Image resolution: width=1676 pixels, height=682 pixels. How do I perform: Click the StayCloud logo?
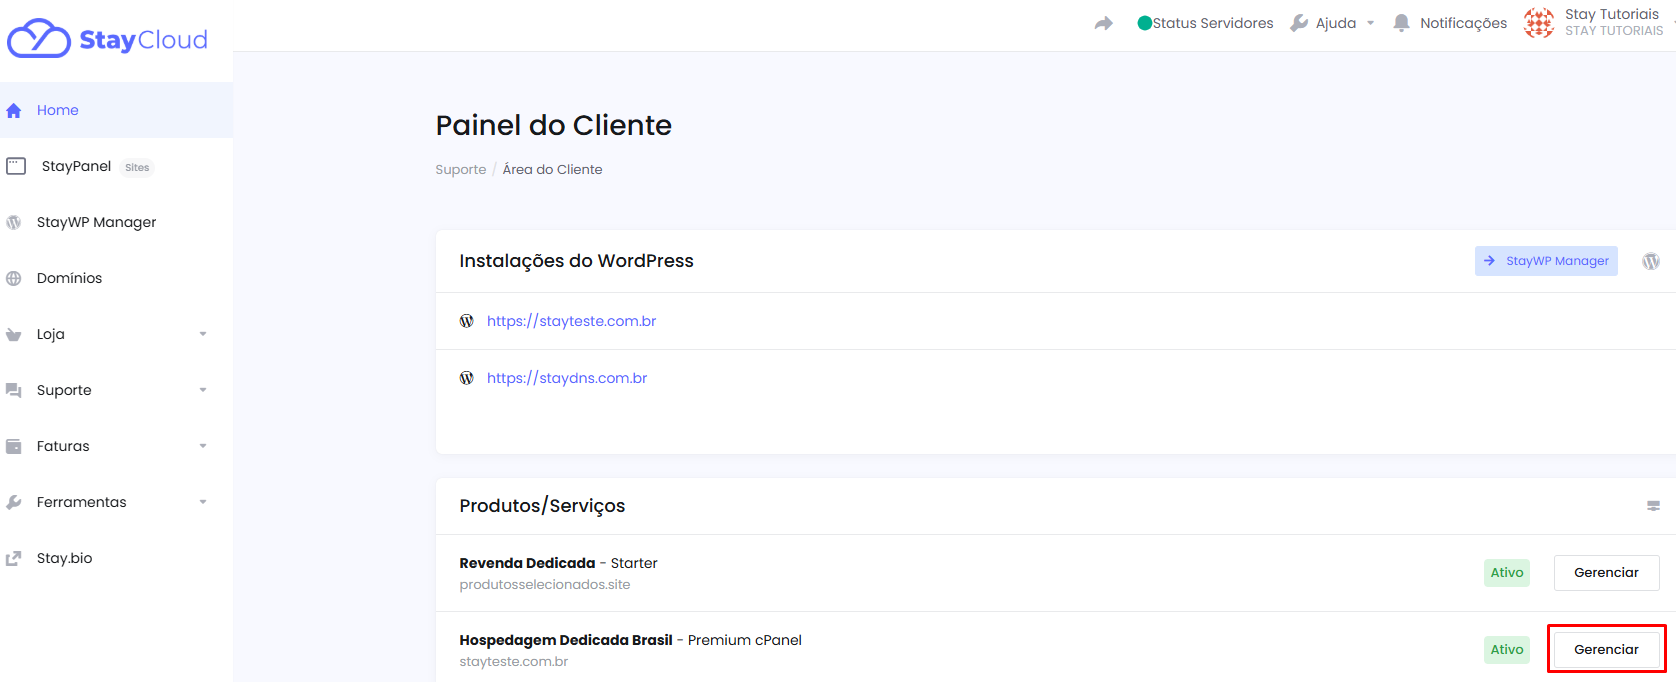click(108, 39)
